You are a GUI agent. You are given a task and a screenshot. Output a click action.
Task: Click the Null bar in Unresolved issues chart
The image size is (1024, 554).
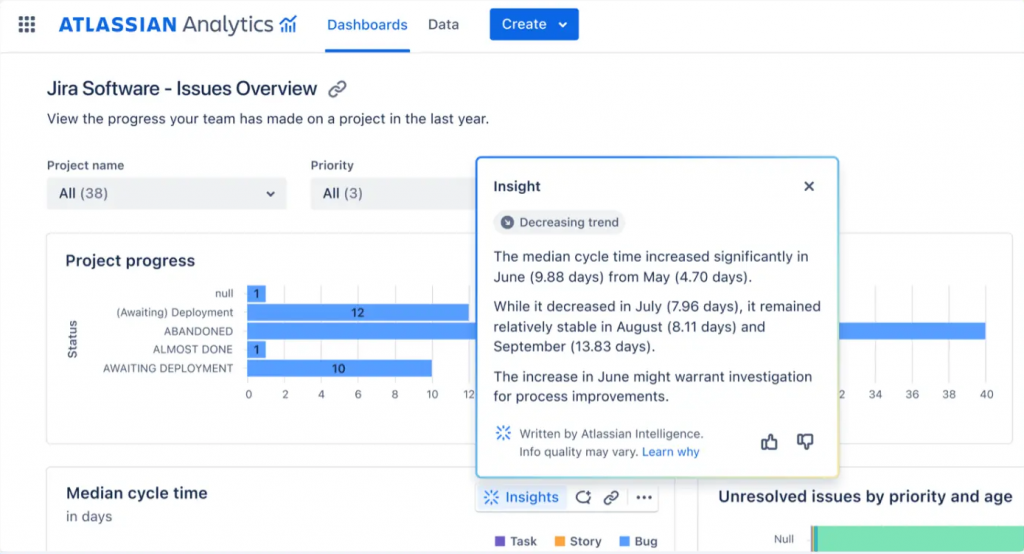click(x=918, y=539)
